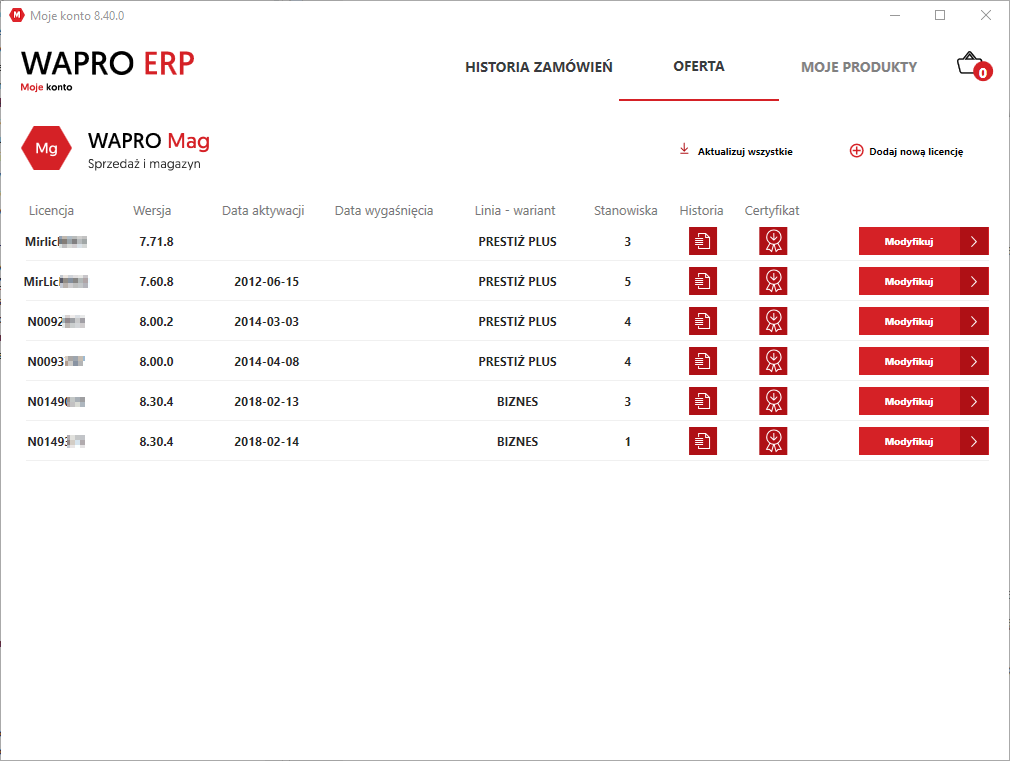Click activation date 2018-02-13
This screenshot has height=761, width=1010.
(x=267, y=401)
